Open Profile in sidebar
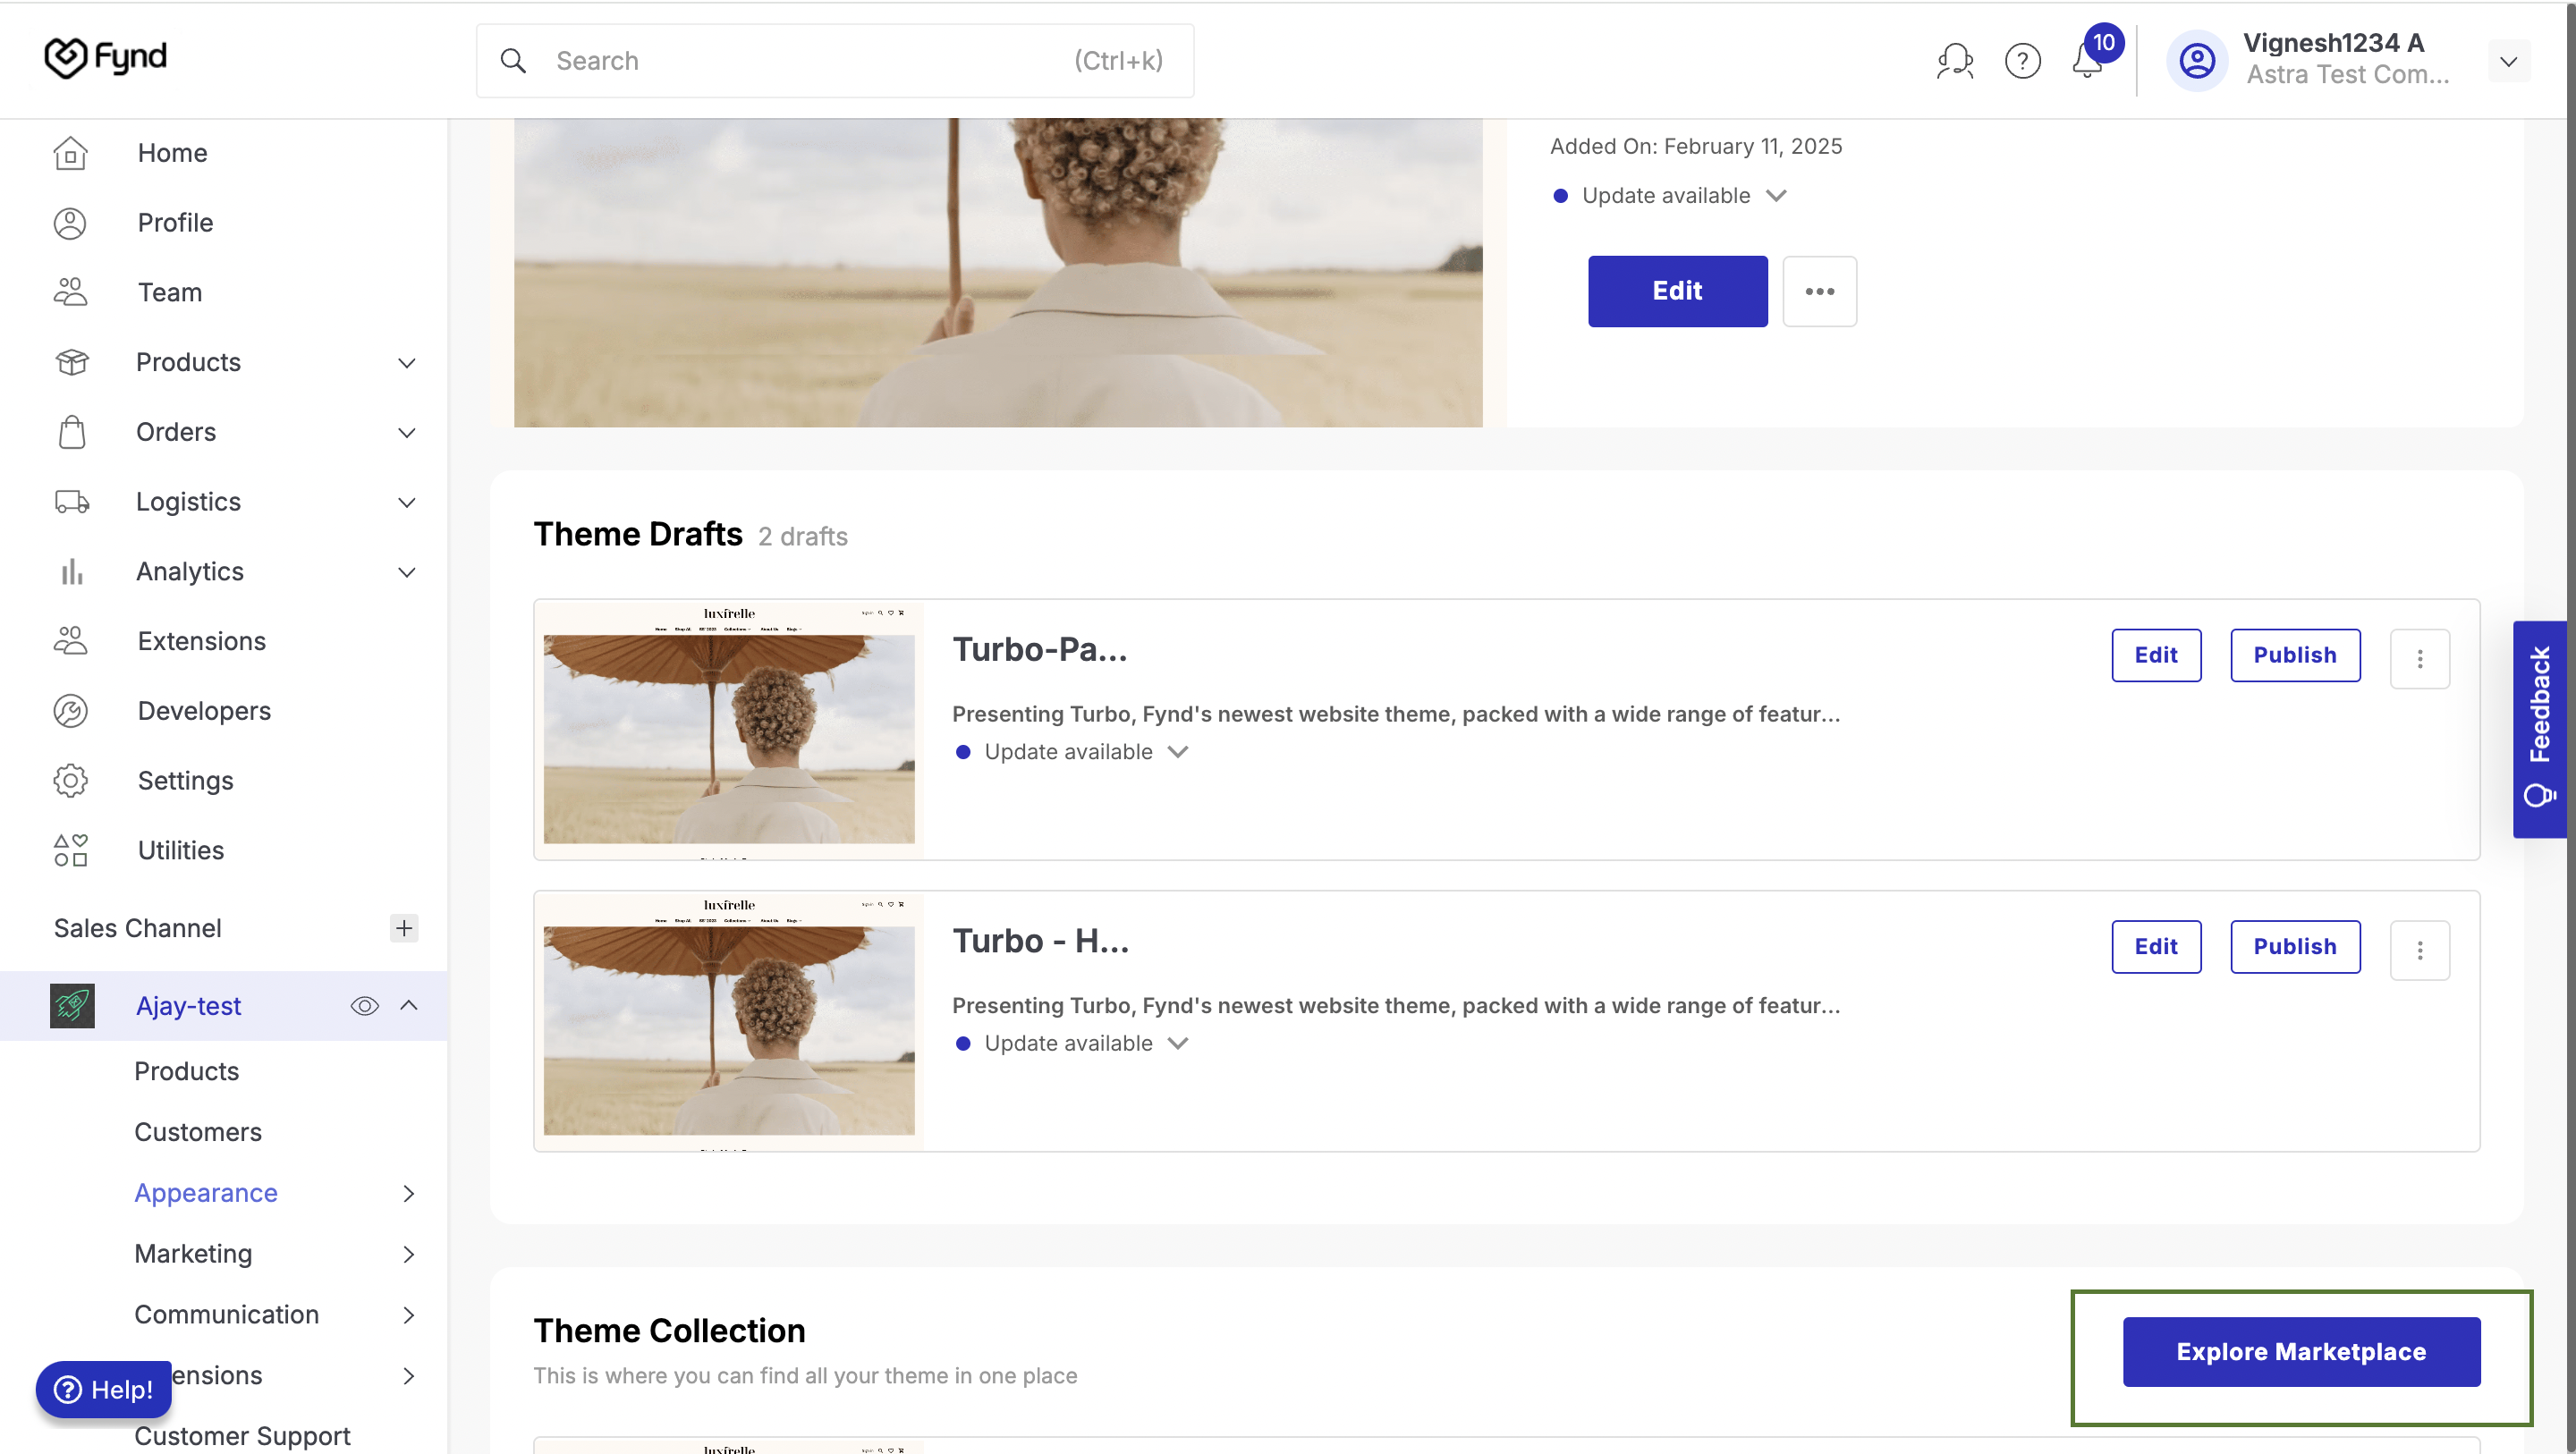This screenshot has width=2576, height=1454. tap(175, 223)
